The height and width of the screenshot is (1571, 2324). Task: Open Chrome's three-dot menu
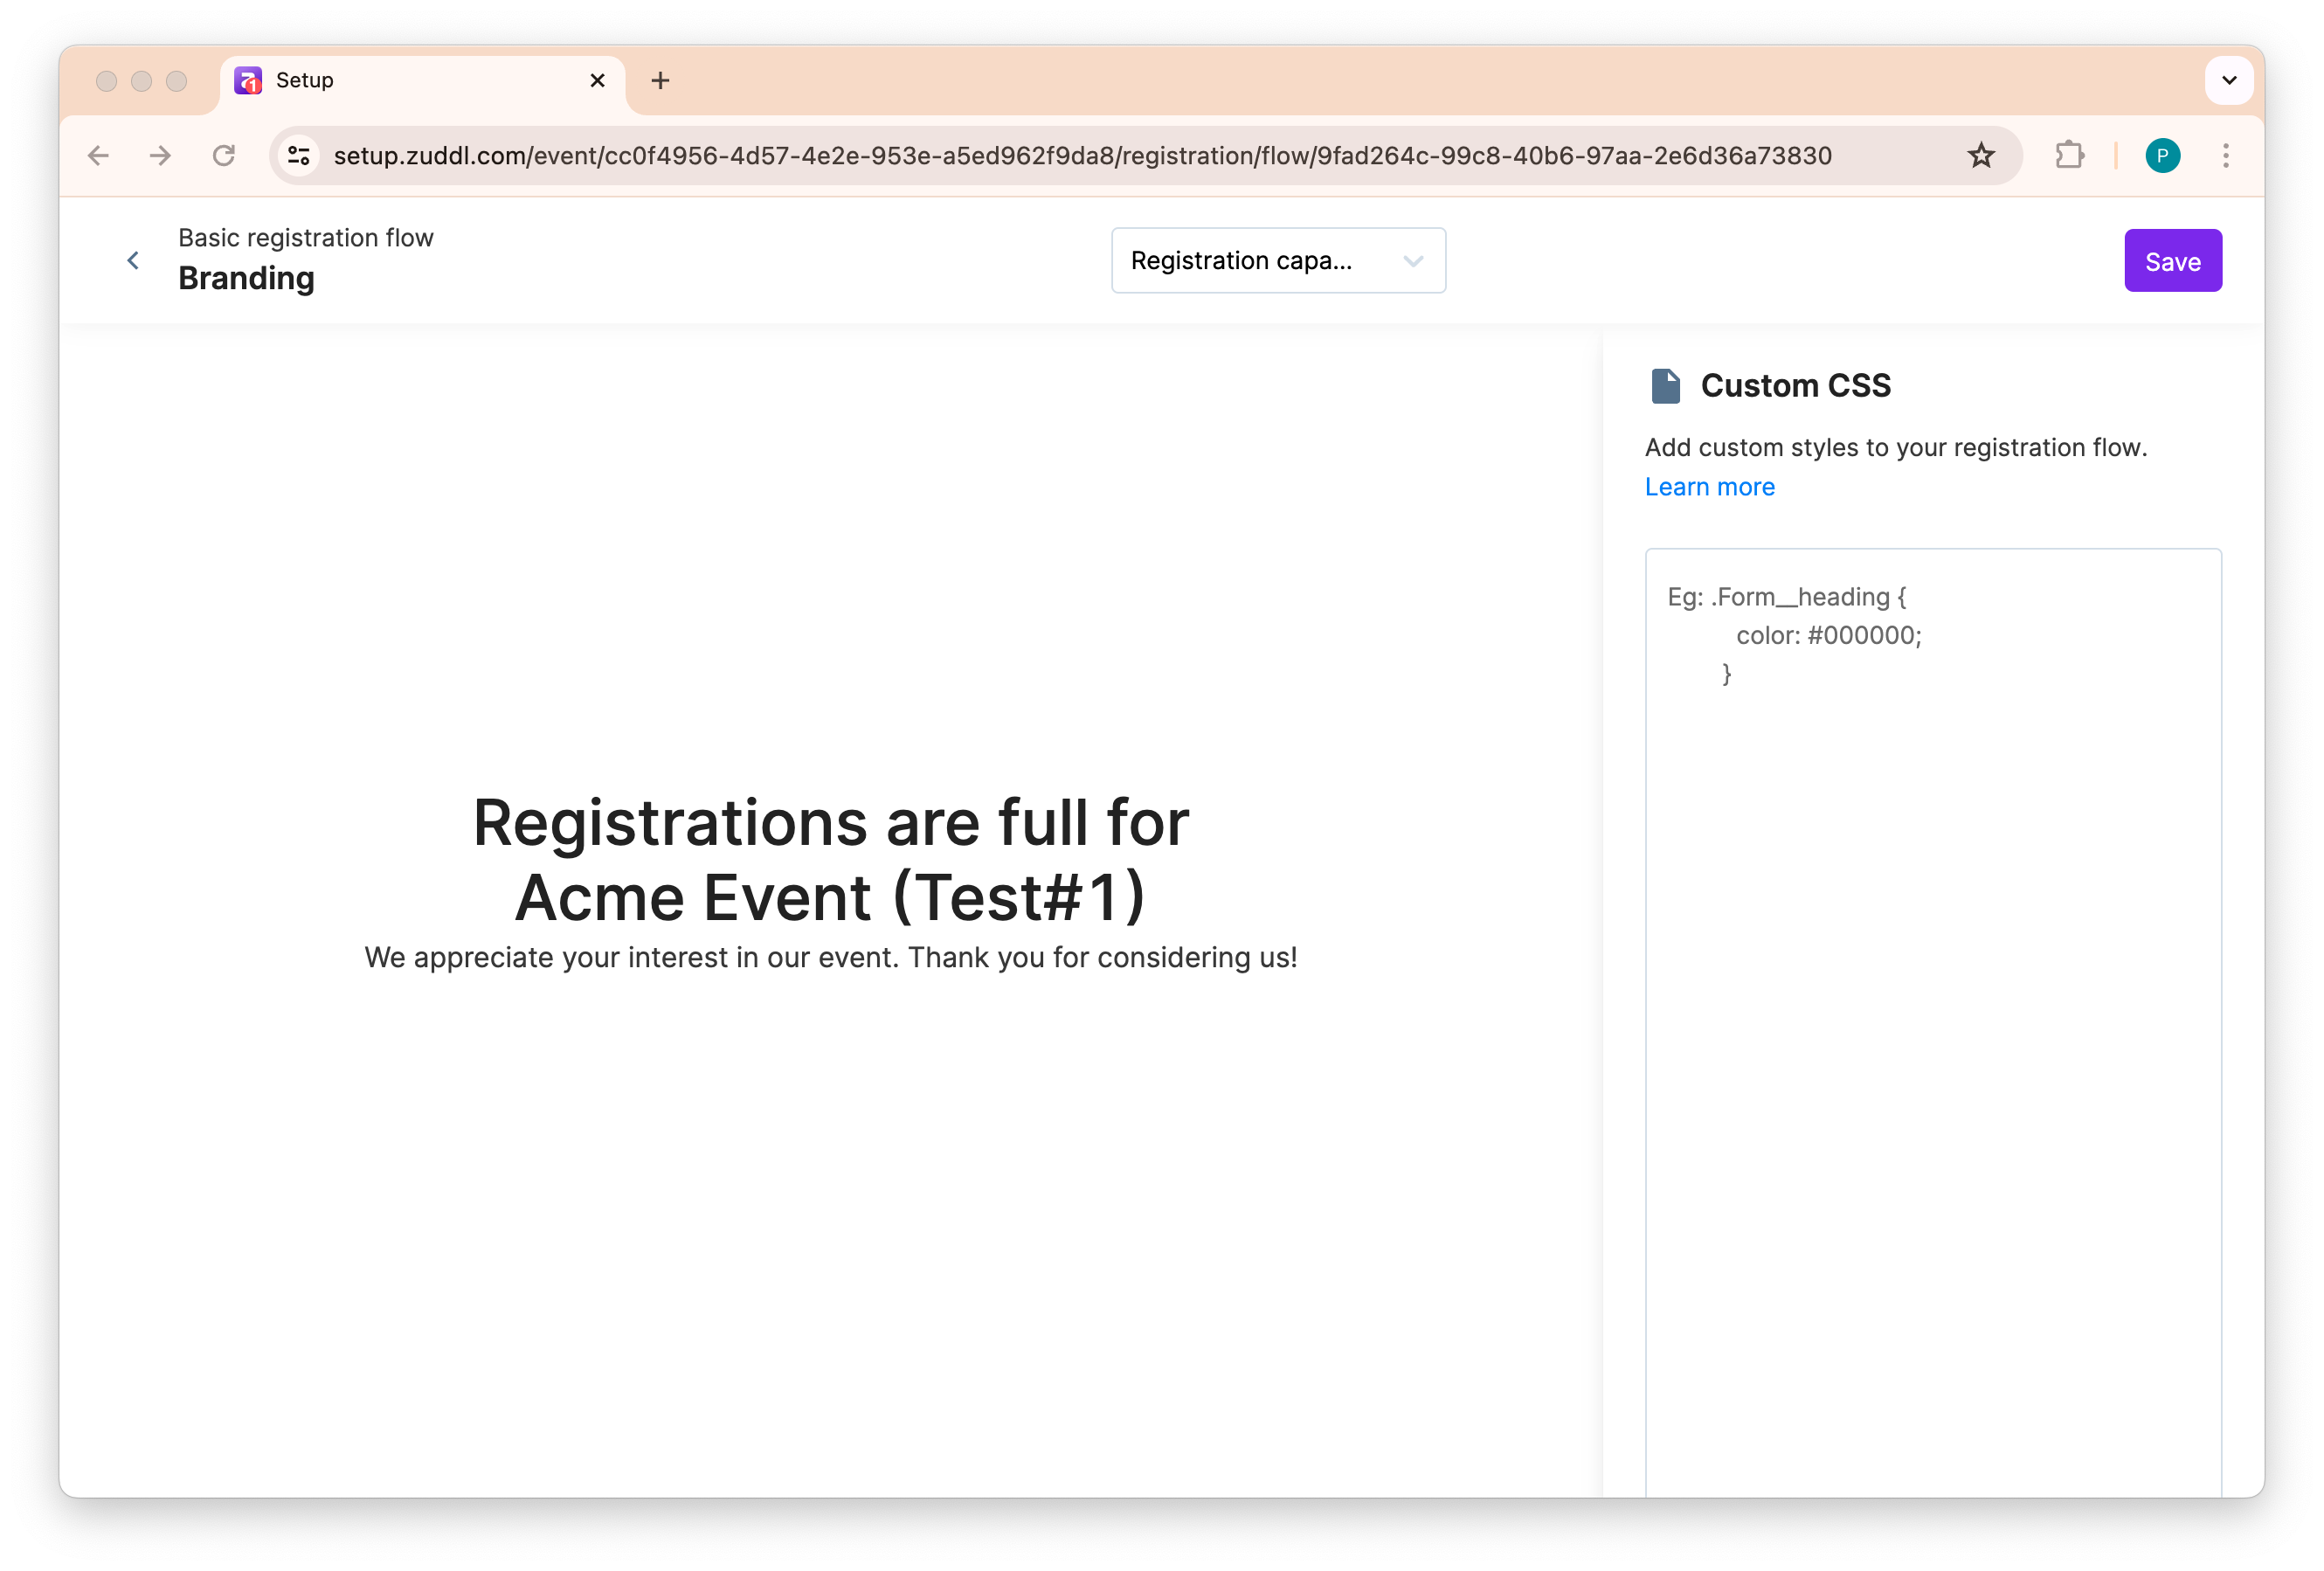pyautogui.click(x=2225, y=156)
